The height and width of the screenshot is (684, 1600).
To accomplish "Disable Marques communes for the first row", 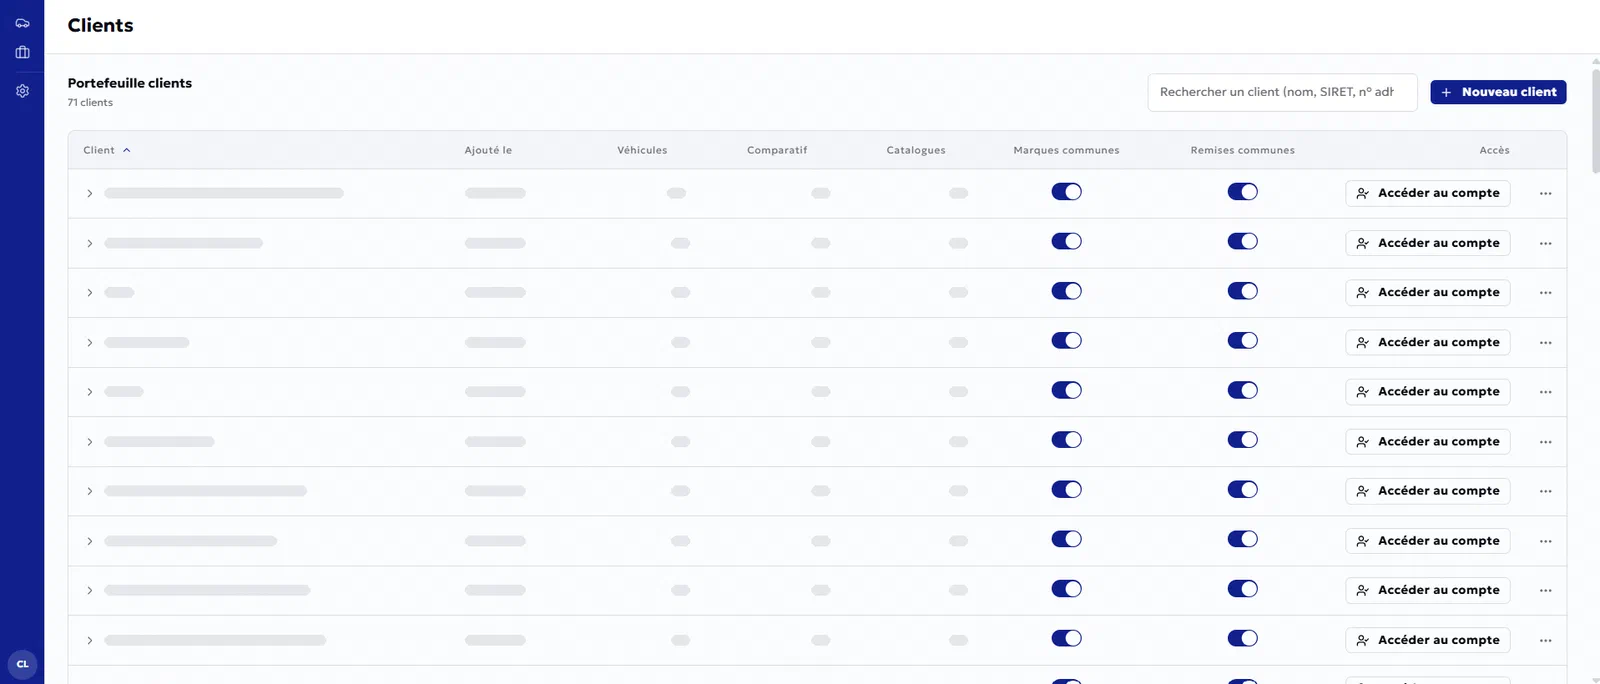I will 1066,192.
